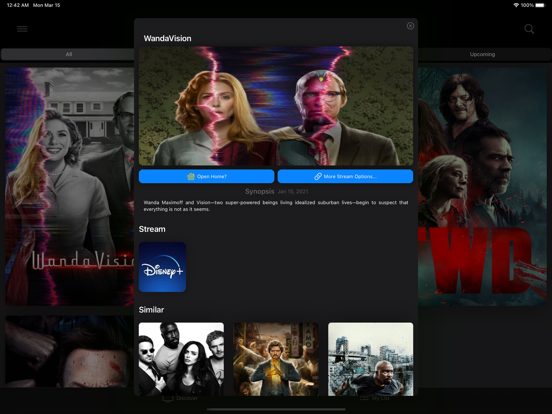The height and width of the screenshot is (414, 552).
Task: Open the hamburger menu icon
Action: 22,29
